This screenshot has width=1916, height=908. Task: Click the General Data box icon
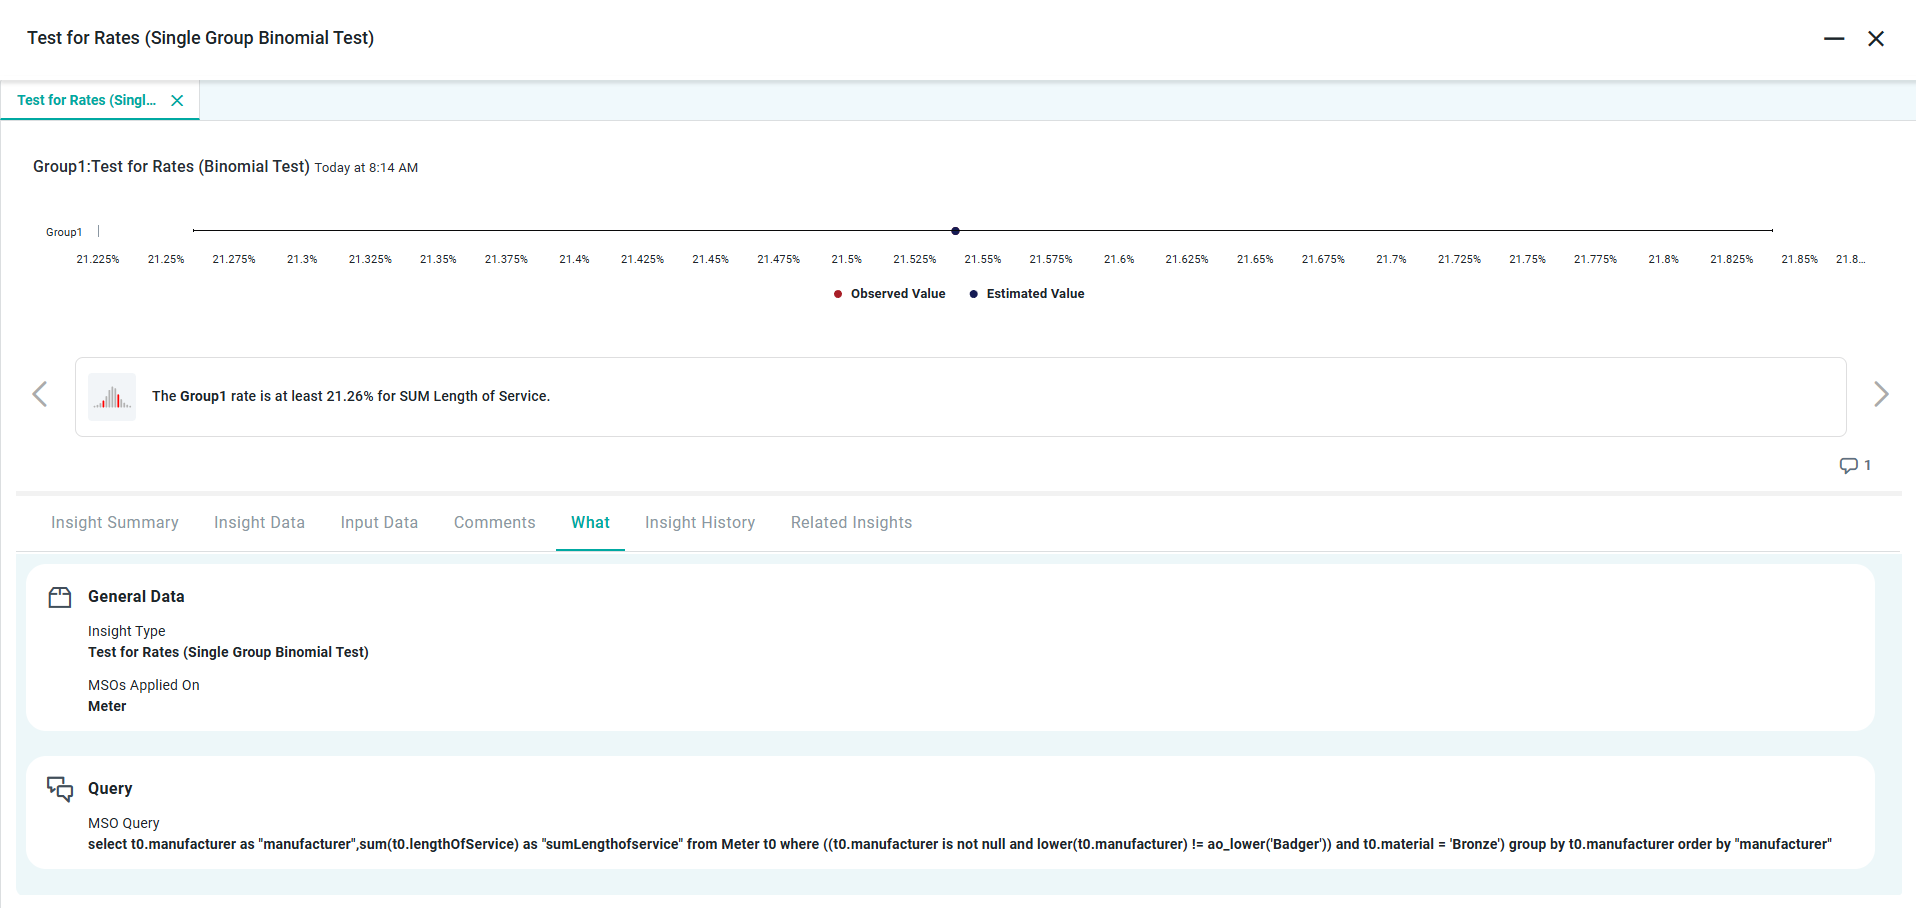point(60,597)
